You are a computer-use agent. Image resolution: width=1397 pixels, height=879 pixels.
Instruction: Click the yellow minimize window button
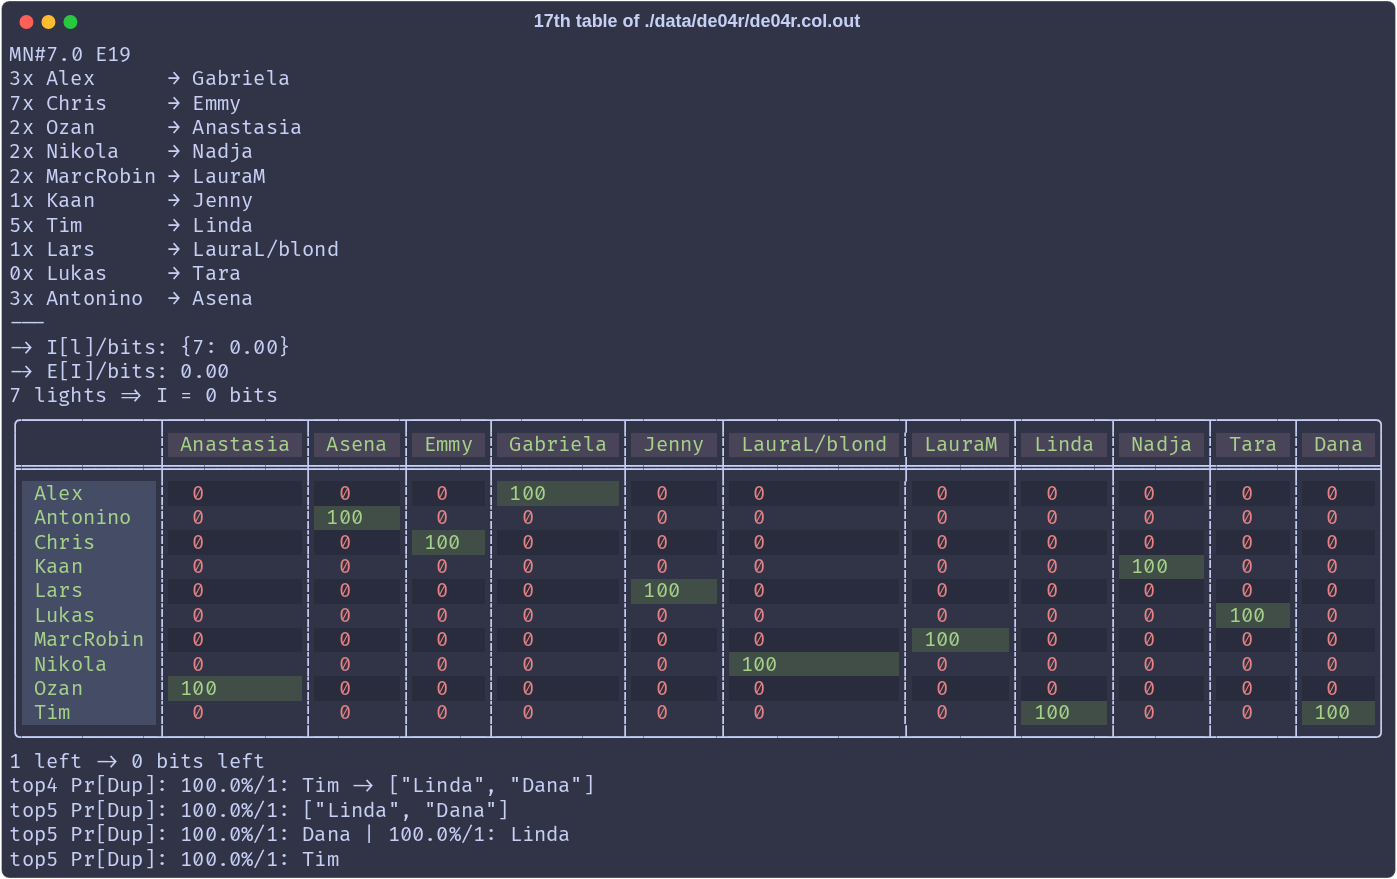[x=48, y=22]
